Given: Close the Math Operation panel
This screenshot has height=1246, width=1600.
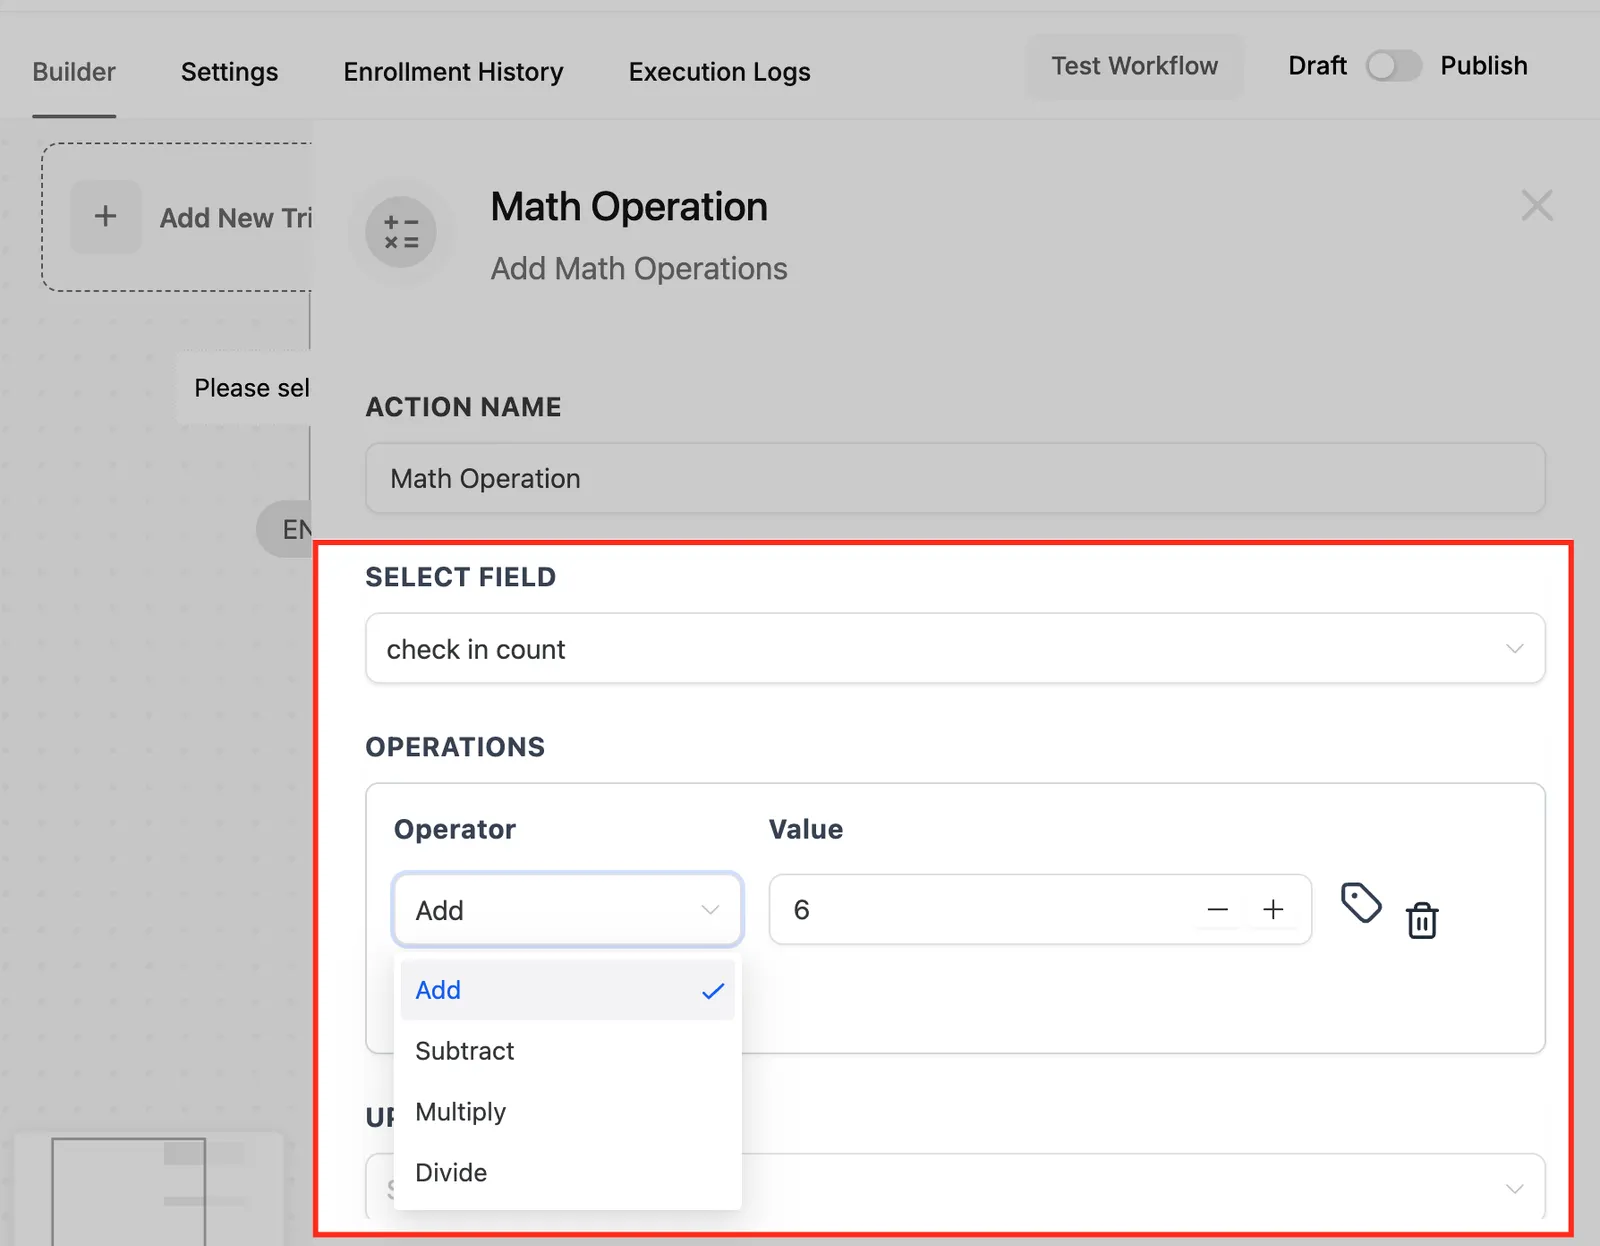Looking at the screenshot, I should (x=1537, y=206).
